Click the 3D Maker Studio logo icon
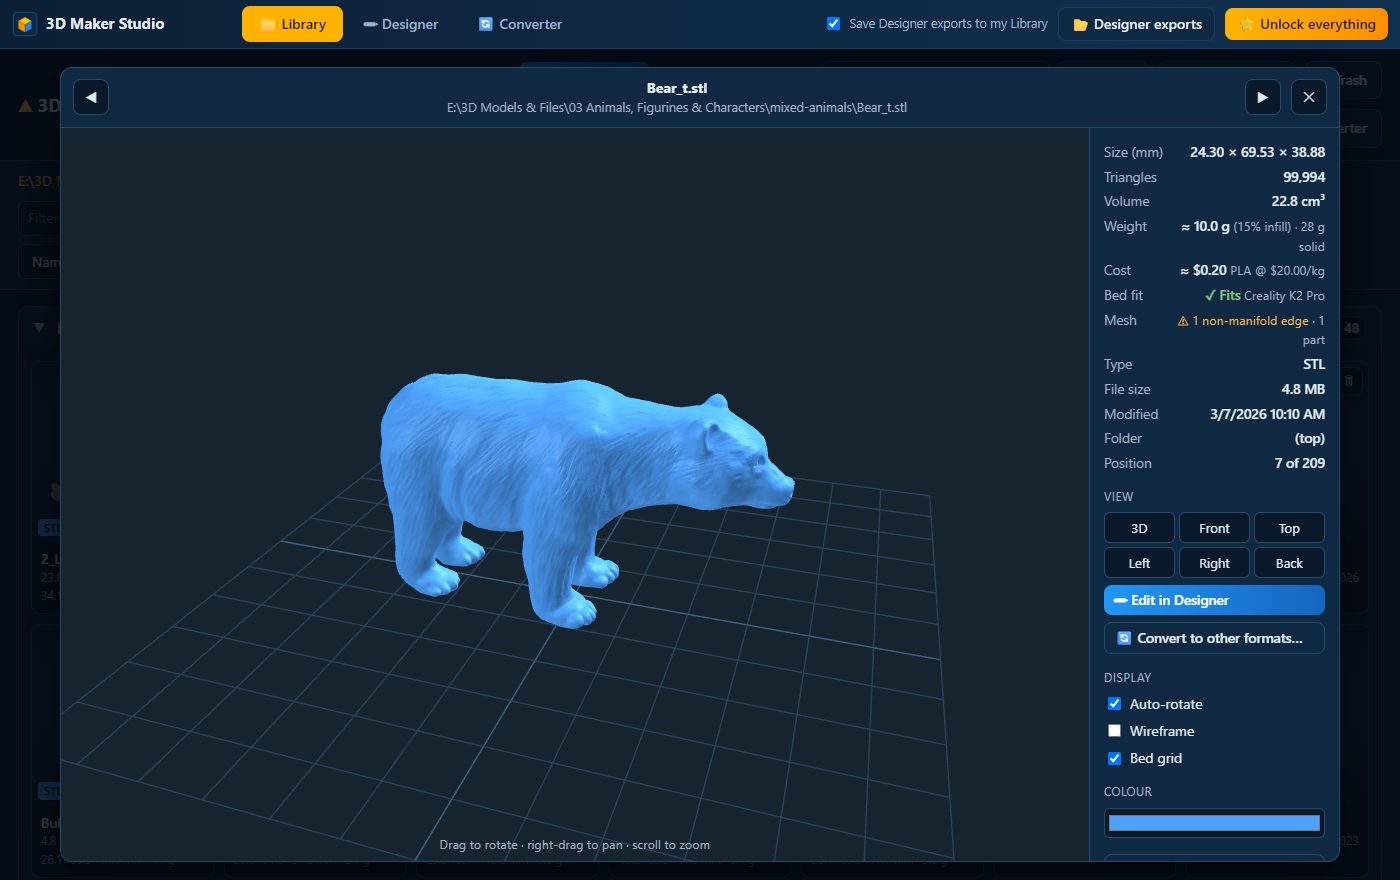Screen dimensions: 1400x880 point(25,24)
